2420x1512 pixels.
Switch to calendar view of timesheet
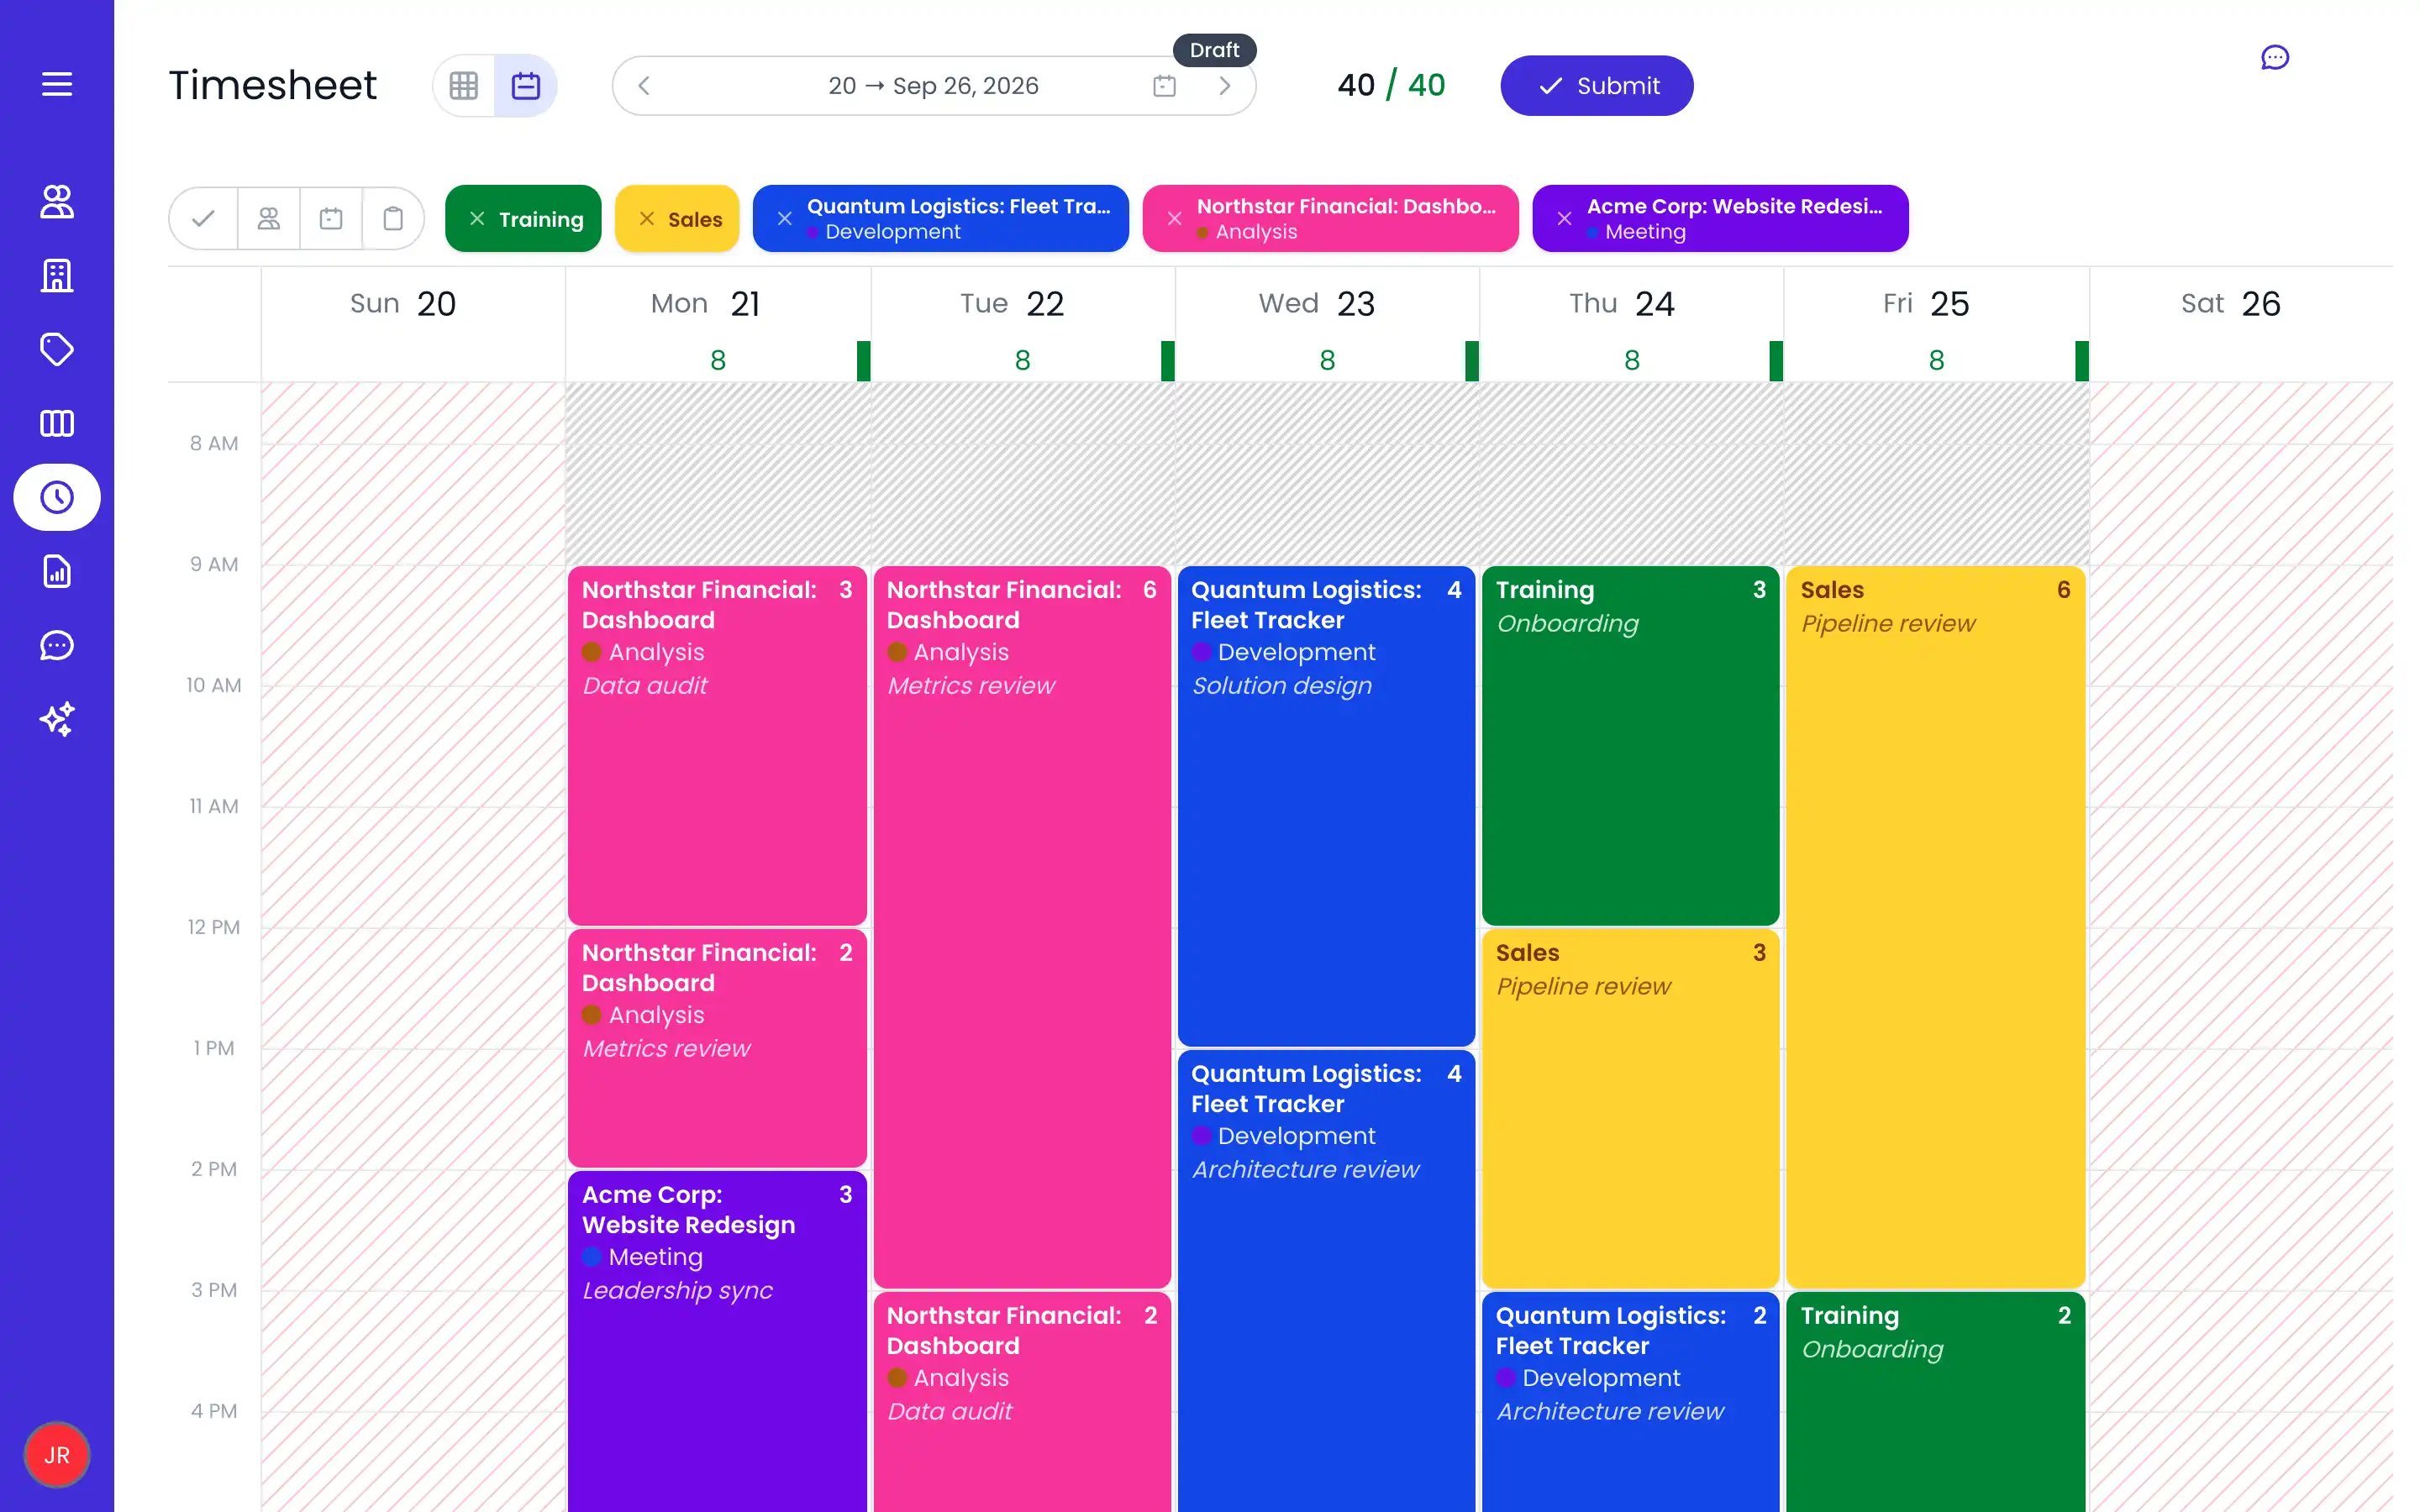526,86
